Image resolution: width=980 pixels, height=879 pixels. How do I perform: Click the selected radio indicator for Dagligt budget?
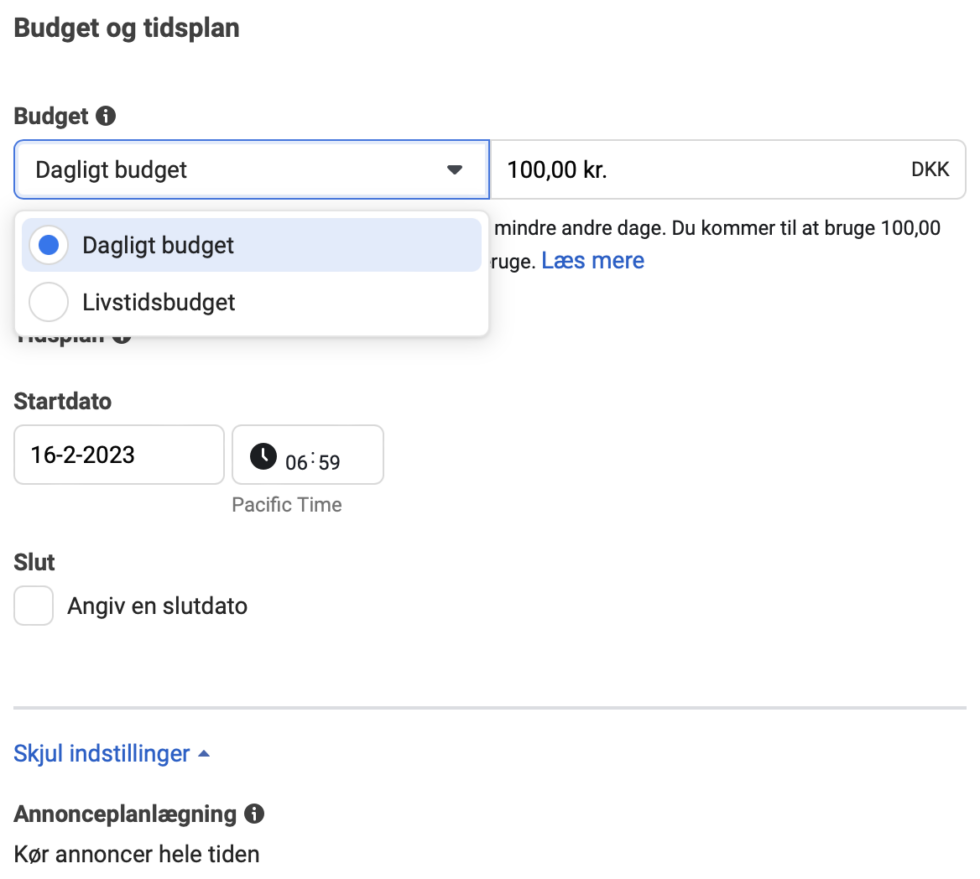coord(48,244)
